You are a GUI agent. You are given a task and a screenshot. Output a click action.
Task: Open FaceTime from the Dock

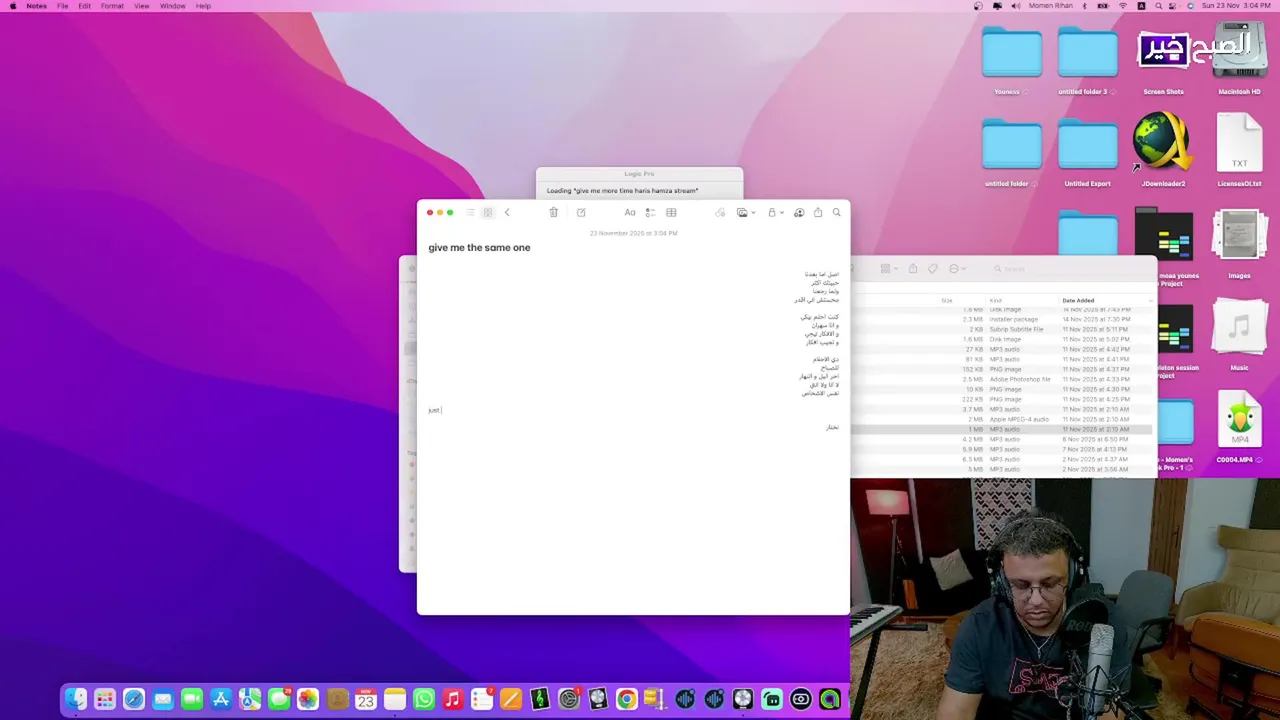192,699
